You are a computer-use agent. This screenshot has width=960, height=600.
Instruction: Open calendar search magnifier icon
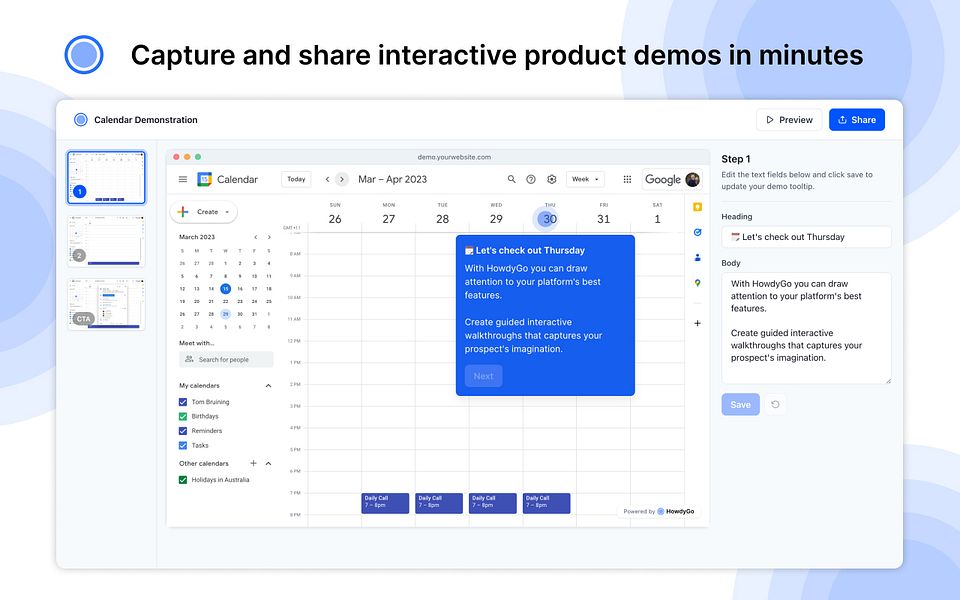pyautogui.click(x=511, y=179)
